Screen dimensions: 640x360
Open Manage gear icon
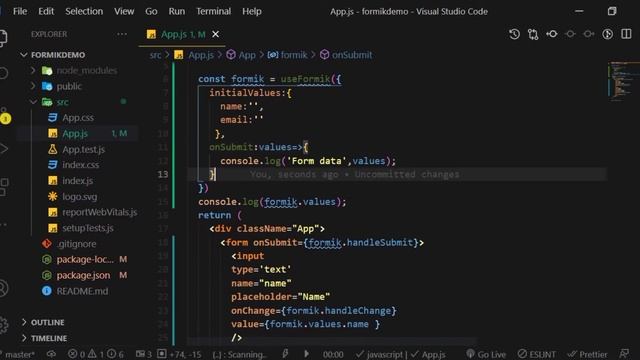4,325
